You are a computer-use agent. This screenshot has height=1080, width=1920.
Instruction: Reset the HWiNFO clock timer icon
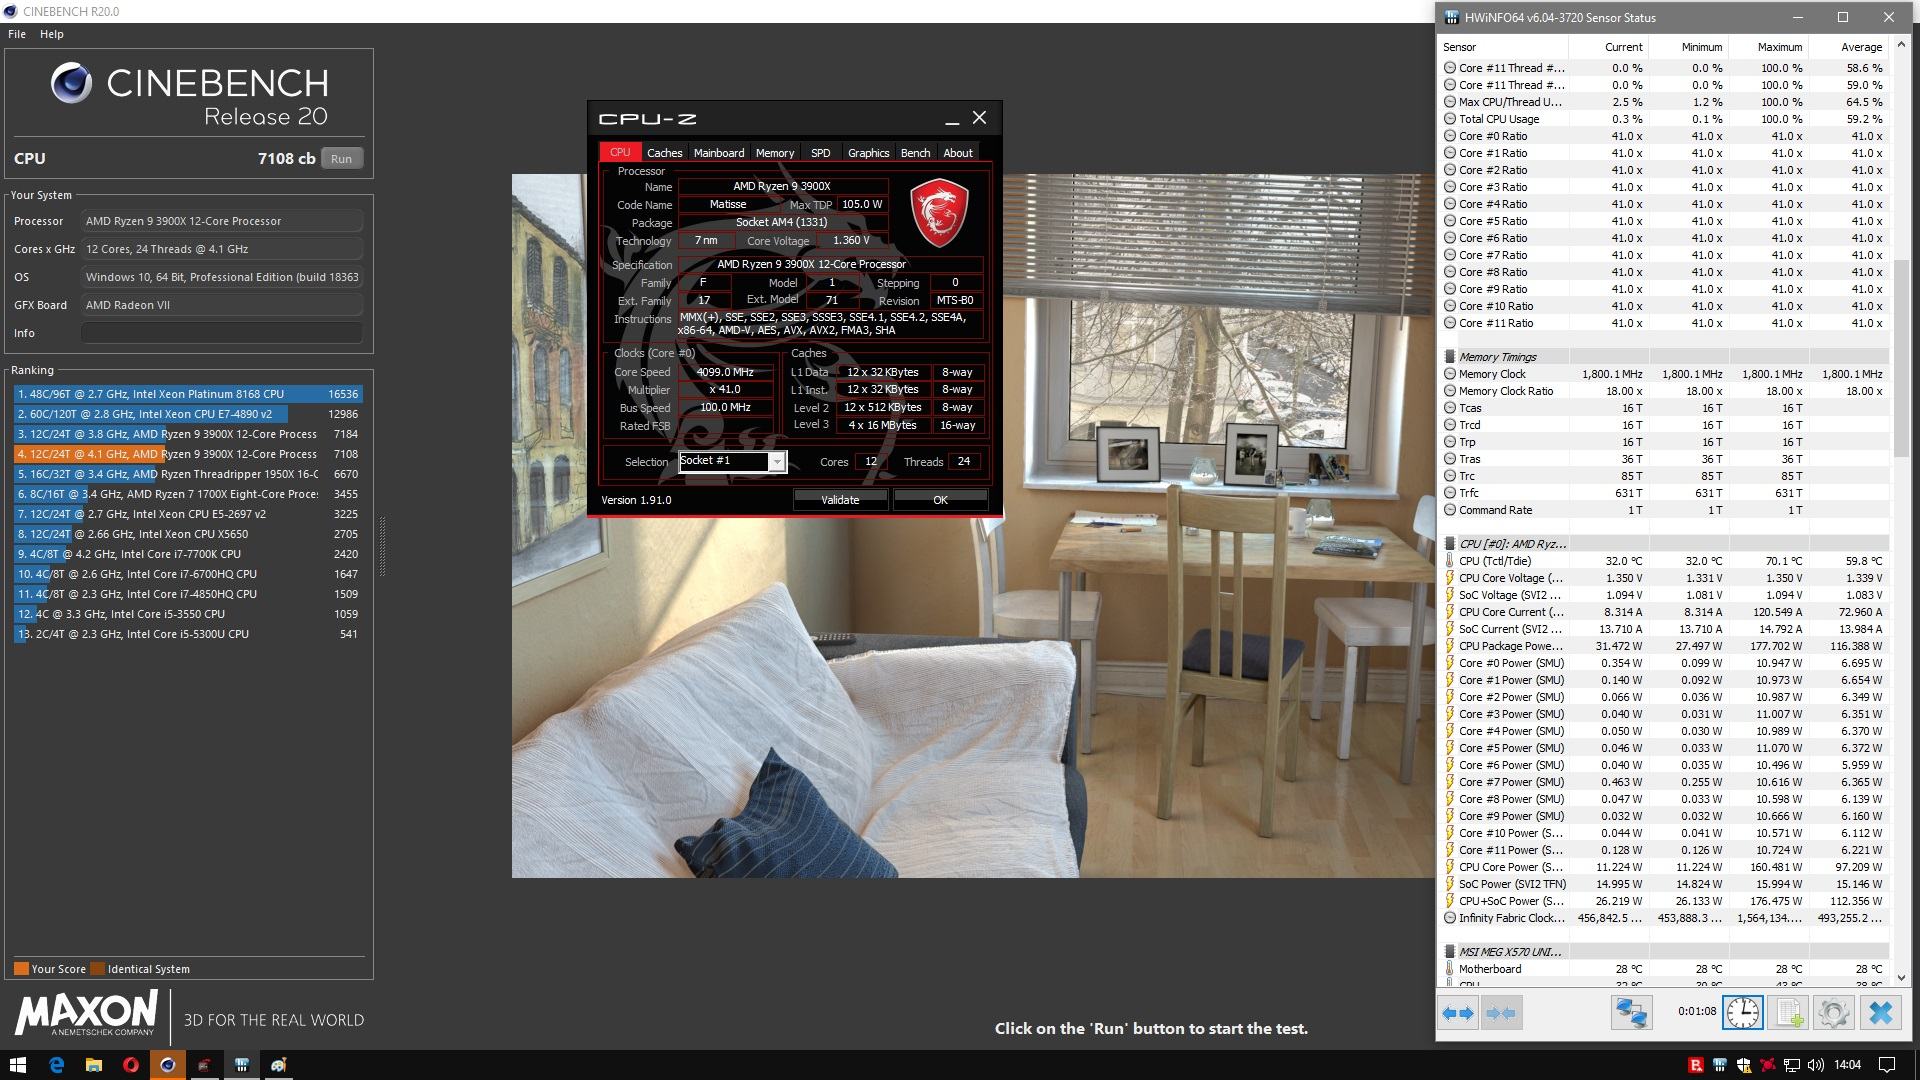pos(1742,1013)
